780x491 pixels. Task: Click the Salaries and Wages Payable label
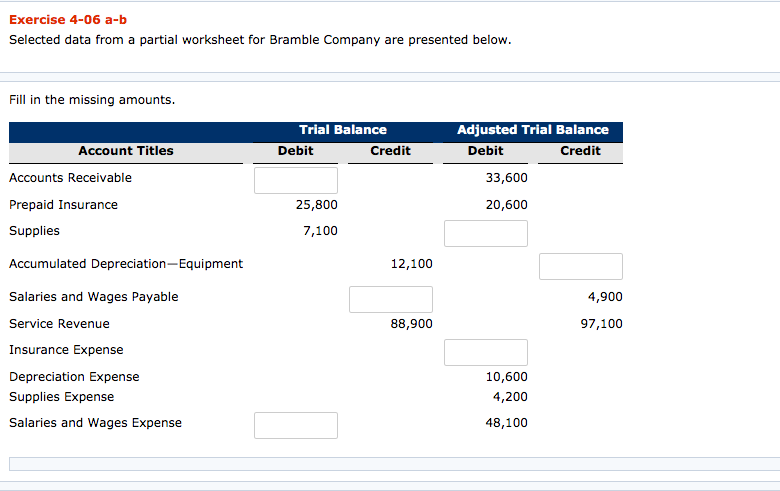(x=94, y=297)
